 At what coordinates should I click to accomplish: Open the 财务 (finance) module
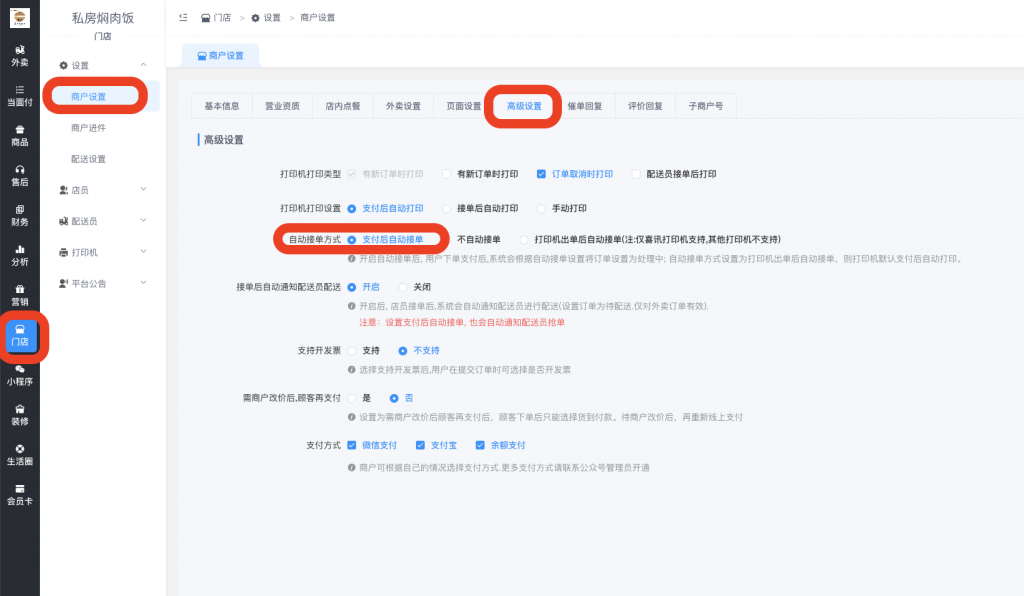20,215
